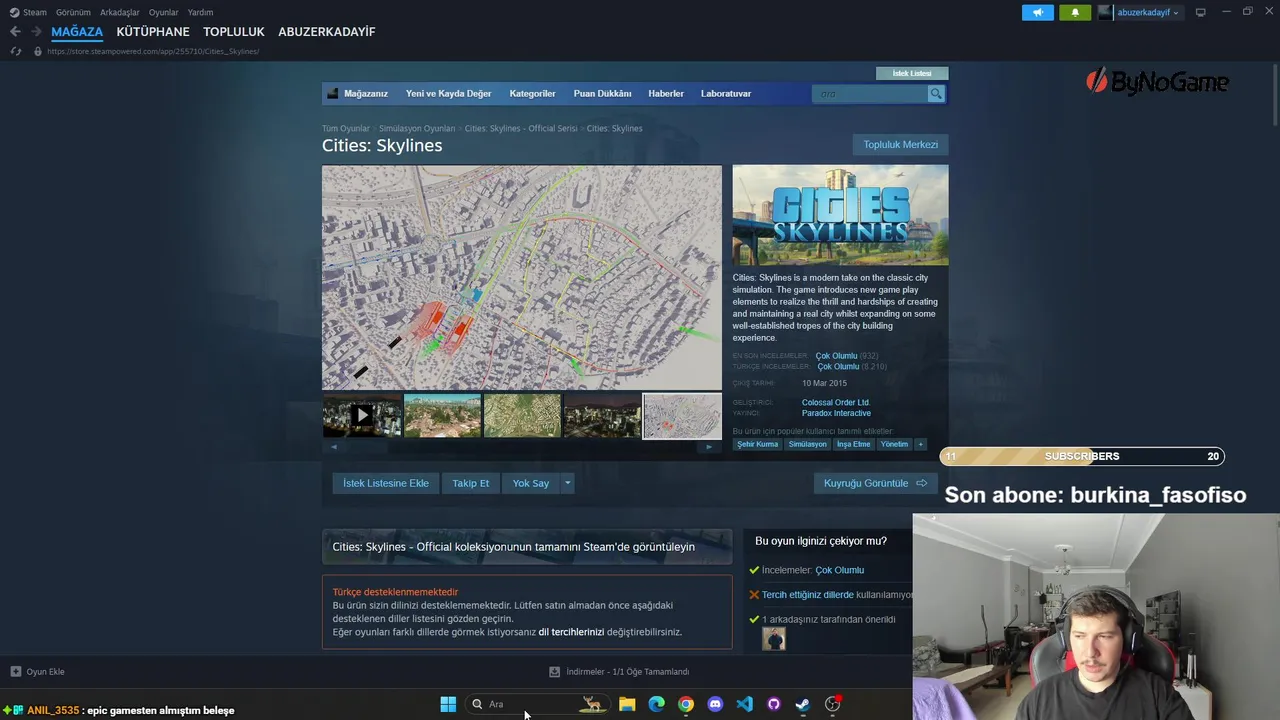The width and height of the screenshot is (1280, 720).
Task: Open the ABUZERKADAYIF profile tab
Action: (x=327, y=32)
